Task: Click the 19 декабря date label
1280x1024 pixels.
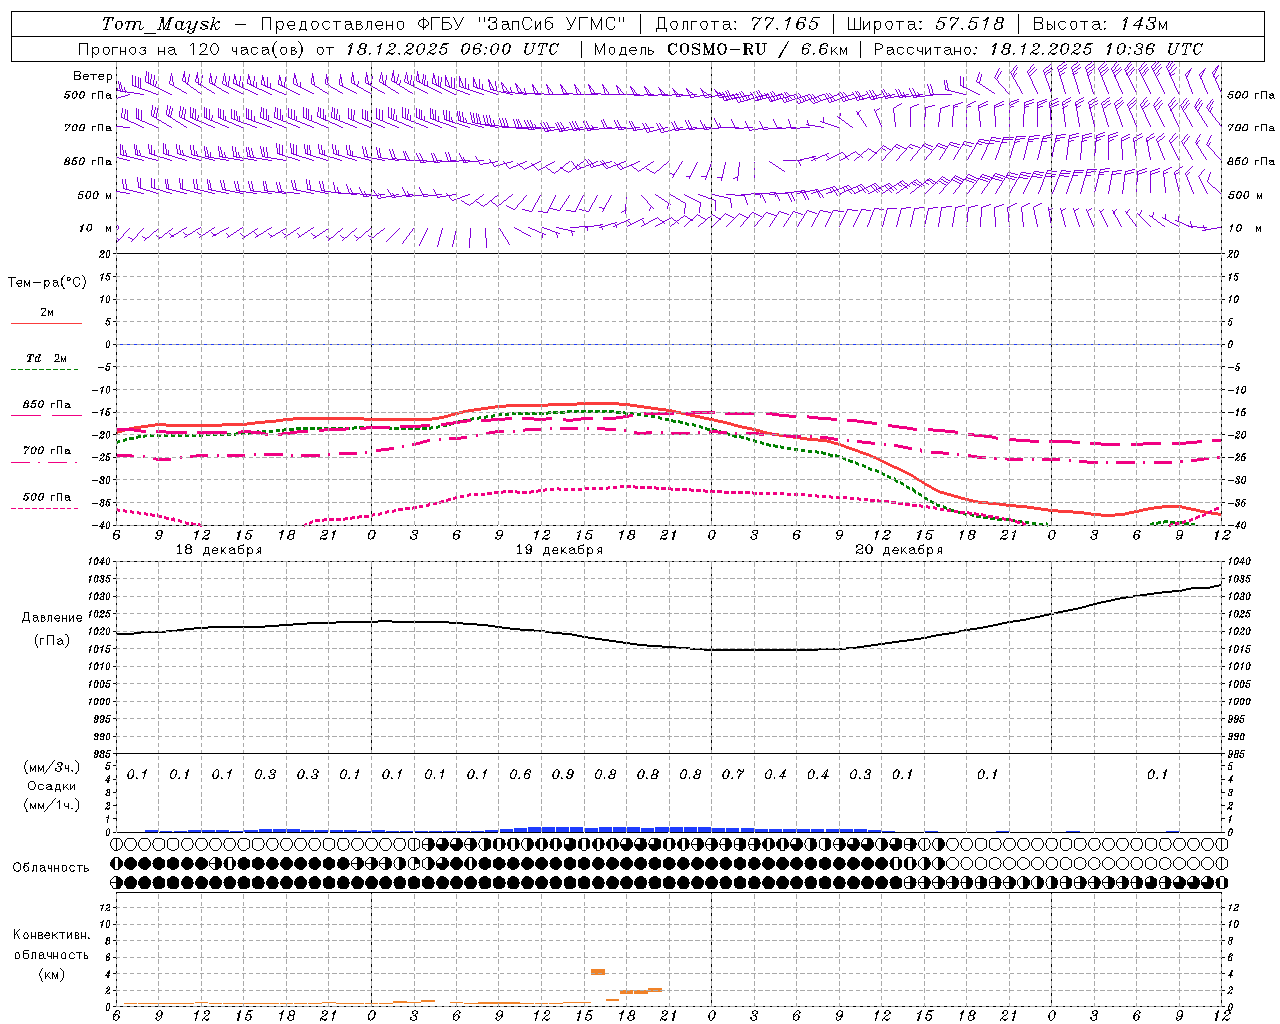Action: 559,550
